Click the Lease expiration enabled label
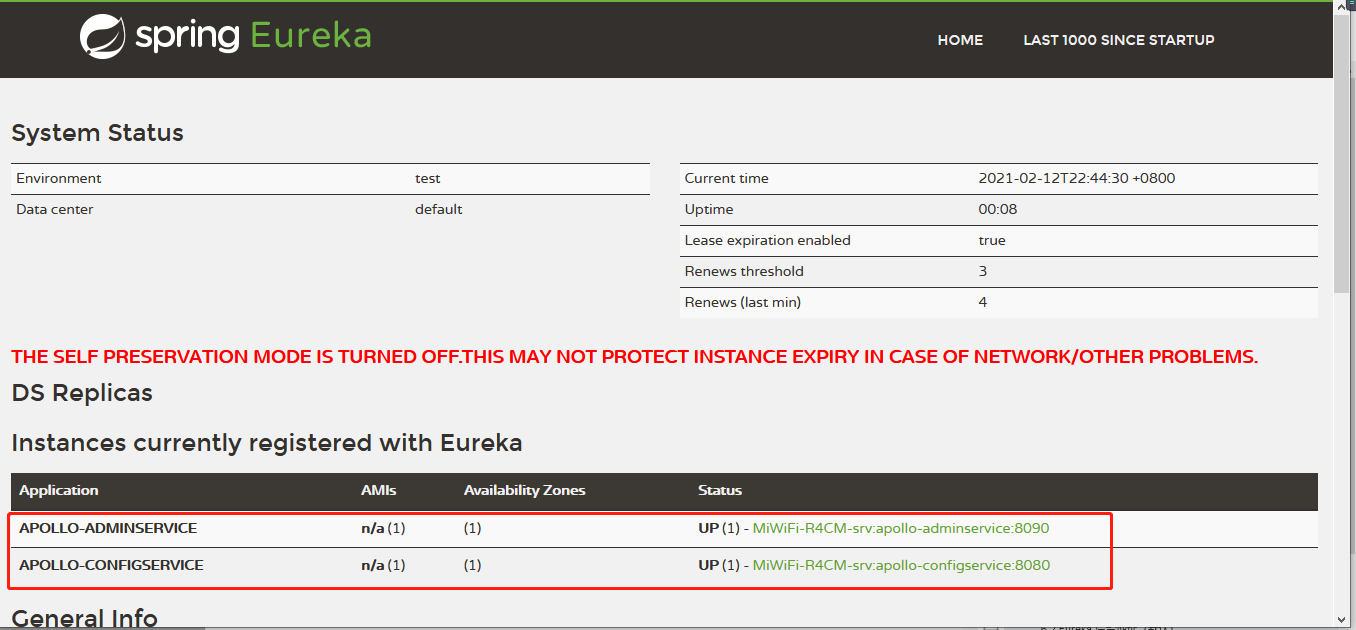 point(768,240)
